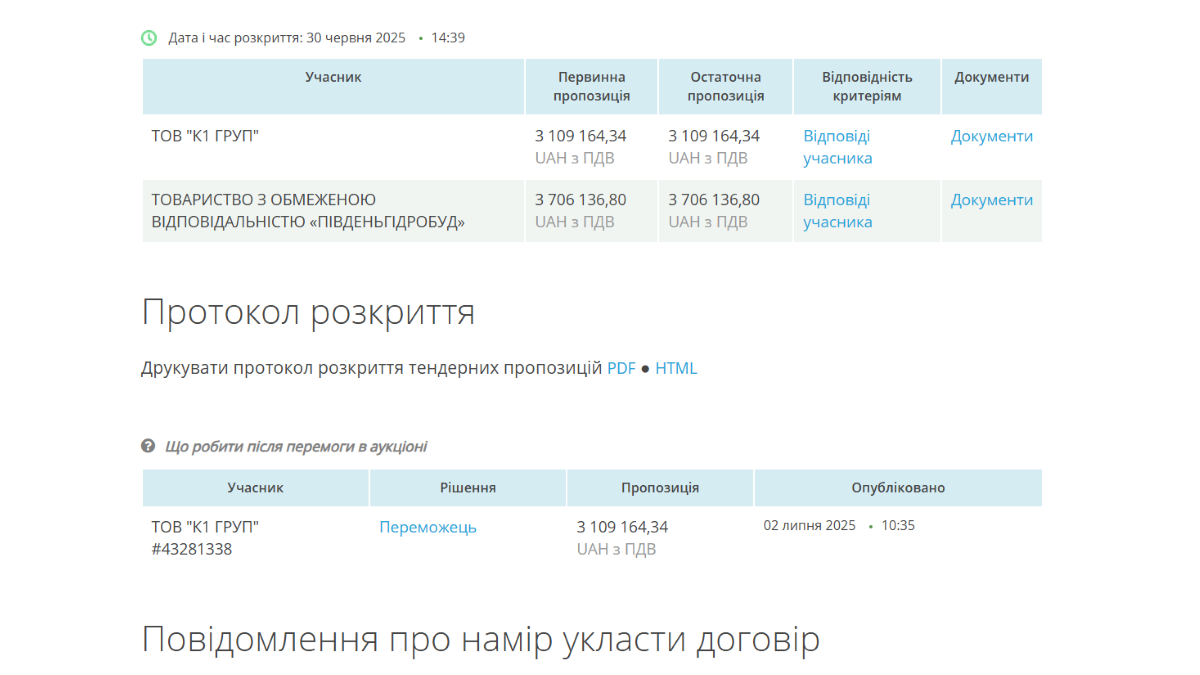Open PDF version of disclosure protocol
Viewport: 1200px width, 675px height.
(x=621, y=368)
